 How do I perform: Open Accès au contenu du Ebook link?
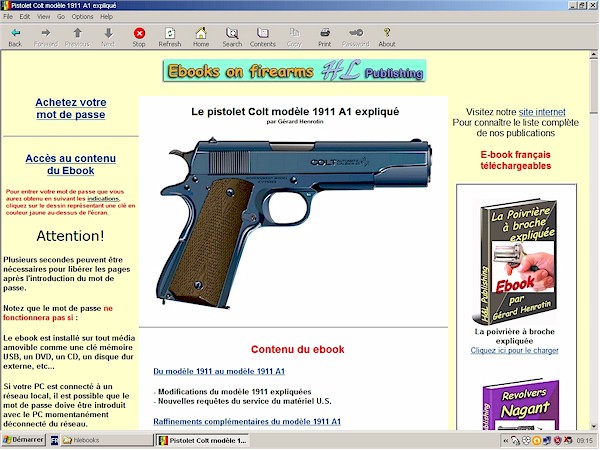click(70, 164)
